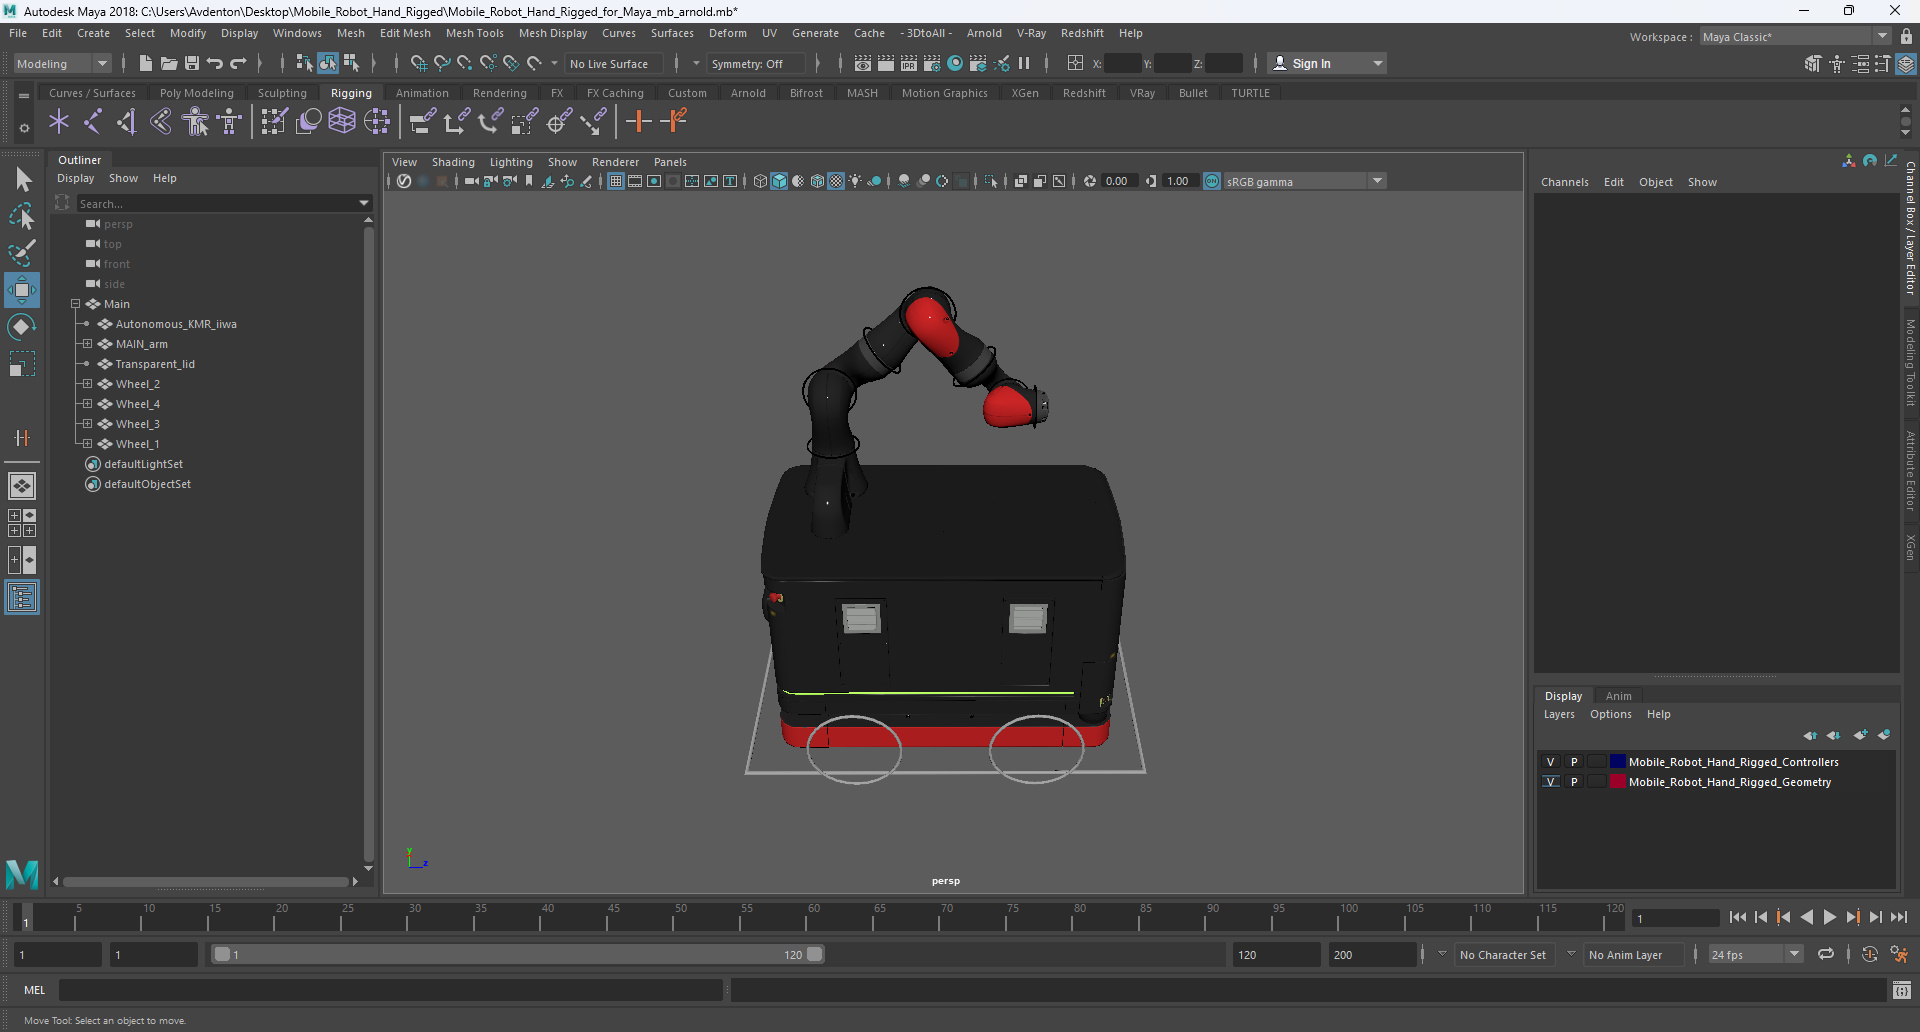
Task: Open the Modeling menu set dropdown
Action: [x=62, y=63]
